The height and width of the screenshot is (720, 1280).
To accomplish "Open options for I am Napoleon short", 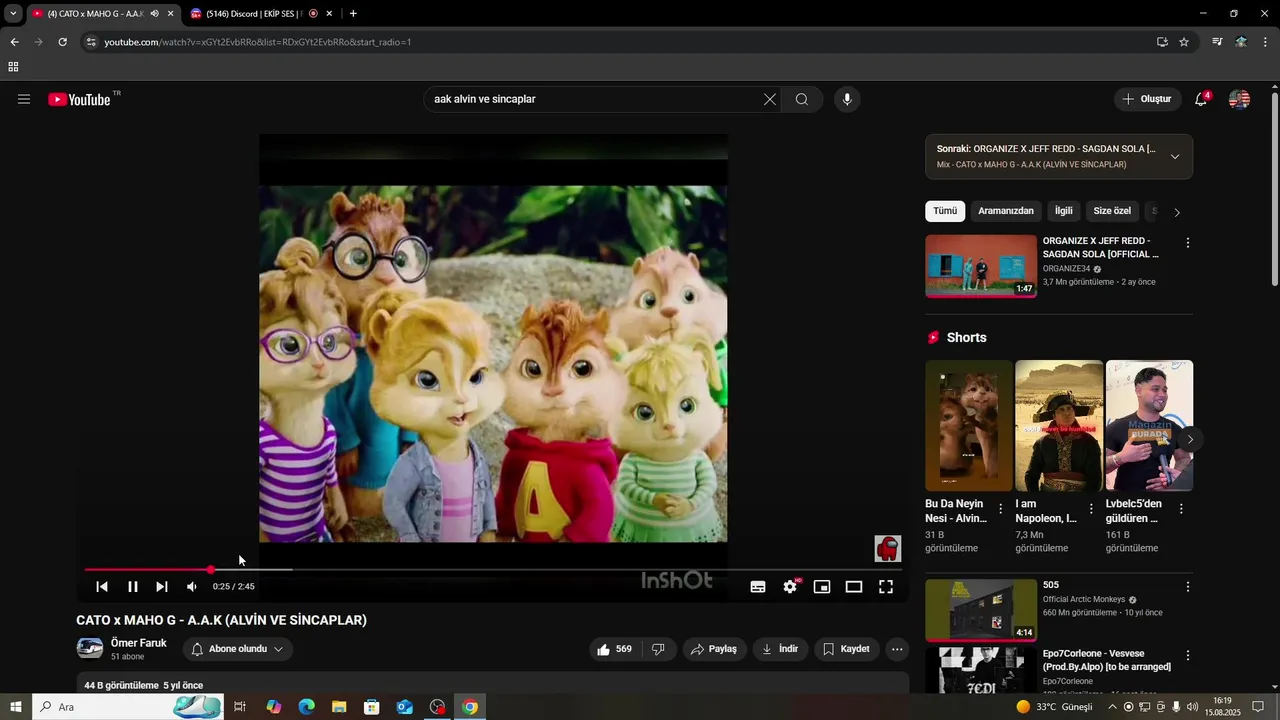I will pos(1091,509).
